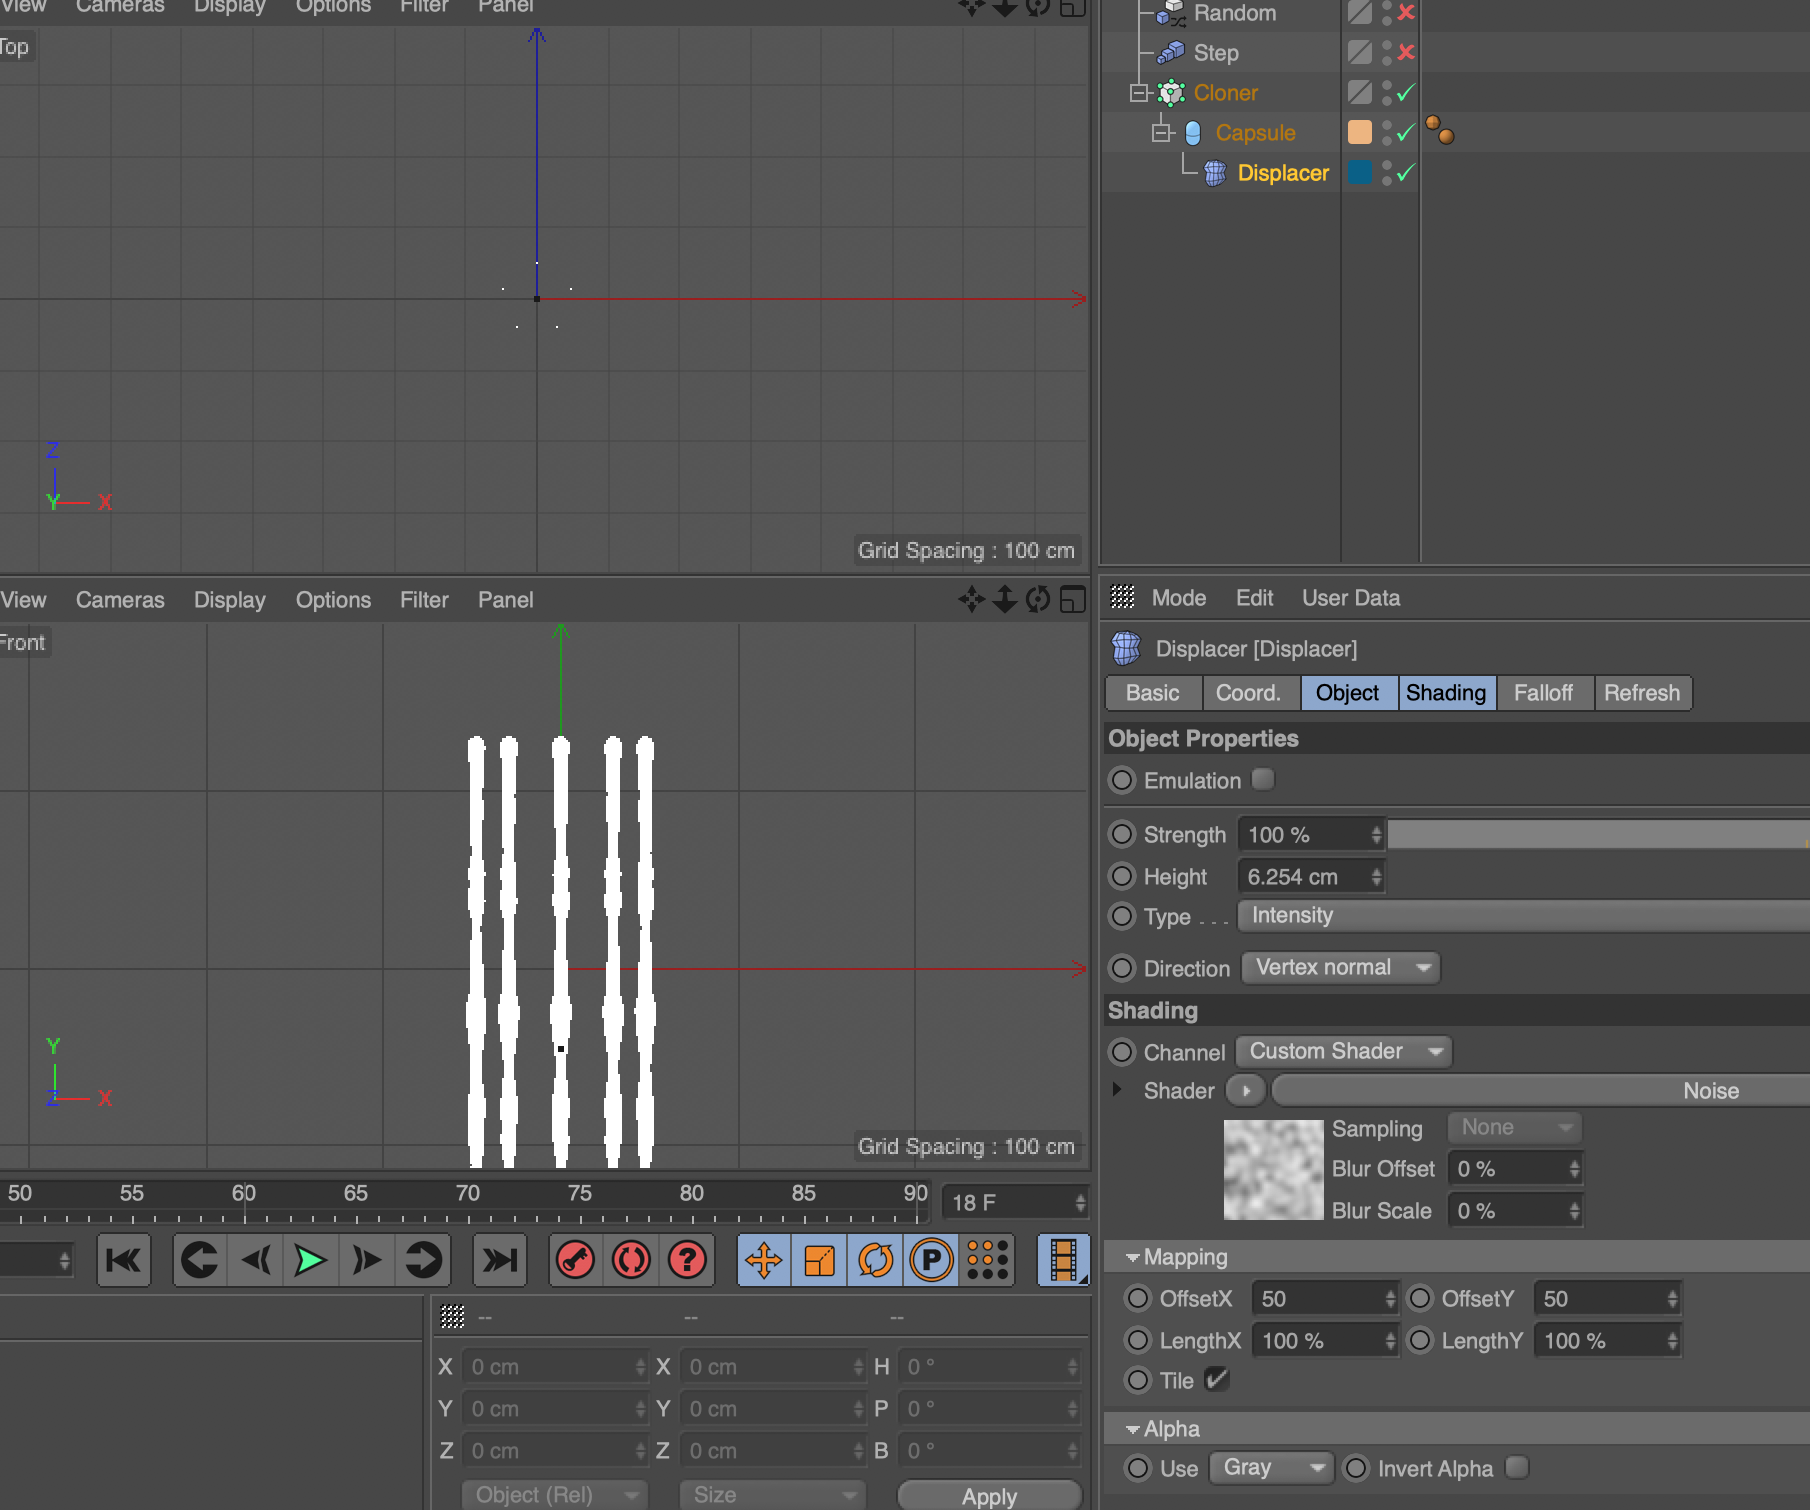Select the Rotate tool icon

tap(874, 1260)
